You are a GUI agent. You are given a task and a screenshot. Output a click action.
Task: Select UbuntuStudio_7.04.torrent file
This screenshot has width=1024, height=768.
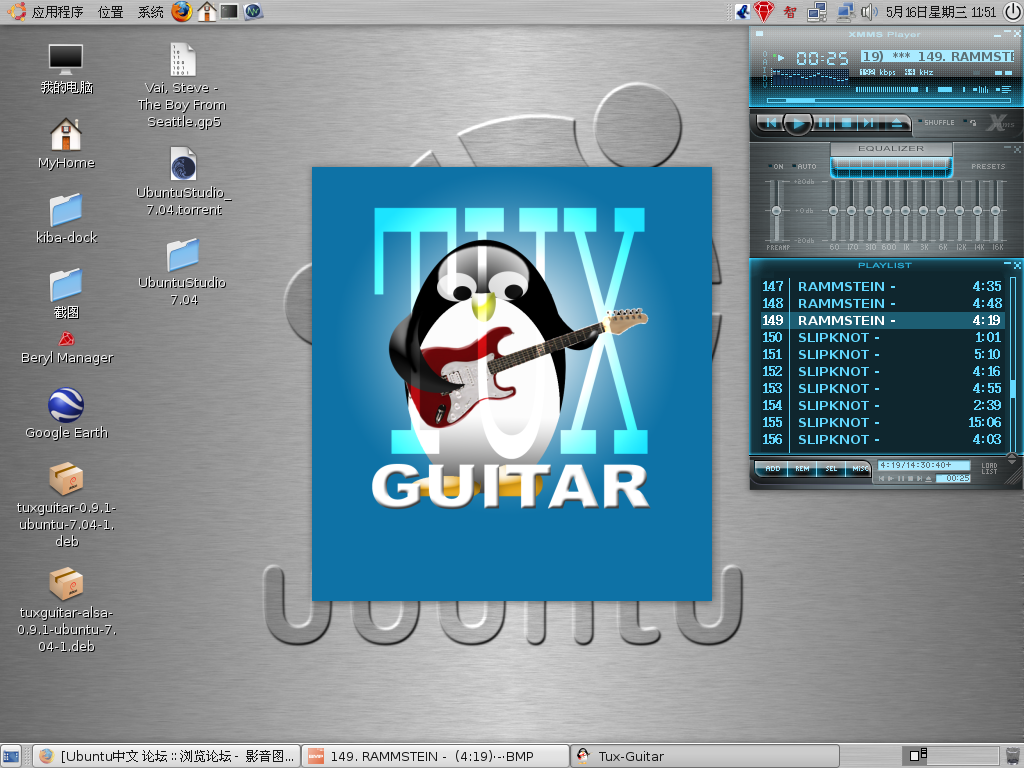pos(184,182)
